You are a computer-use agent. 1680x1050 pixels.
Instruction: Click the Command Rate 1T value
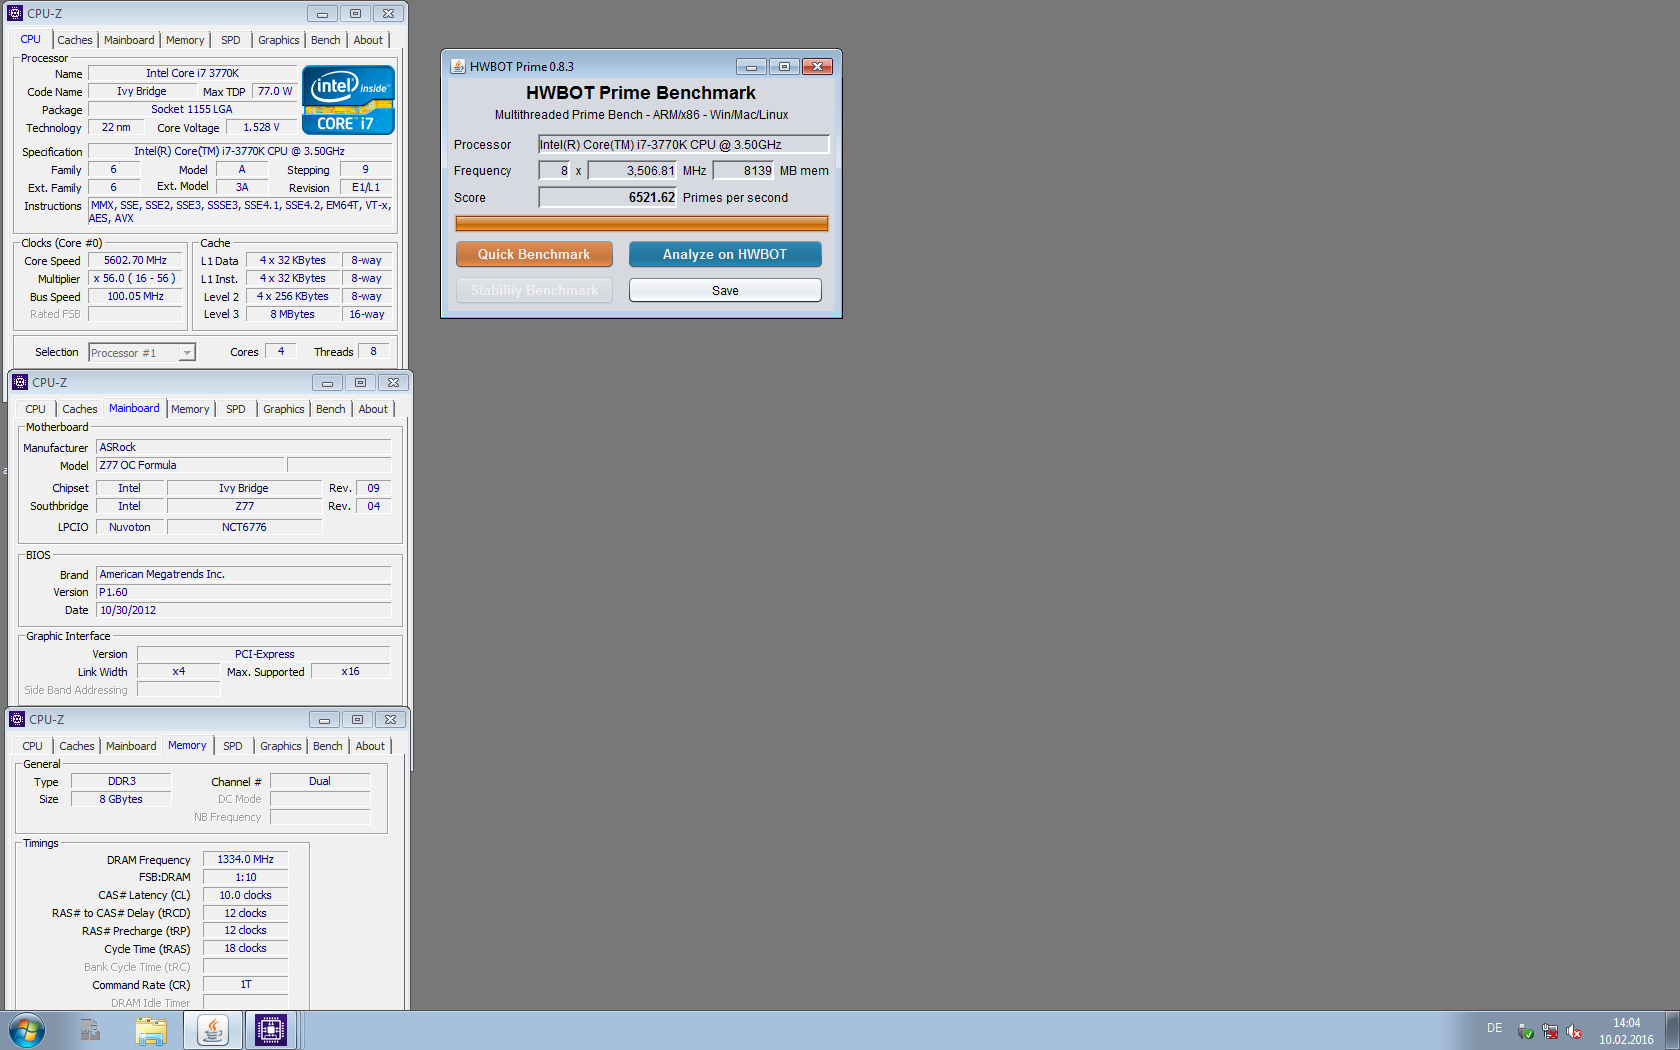(x=246, y=984)
